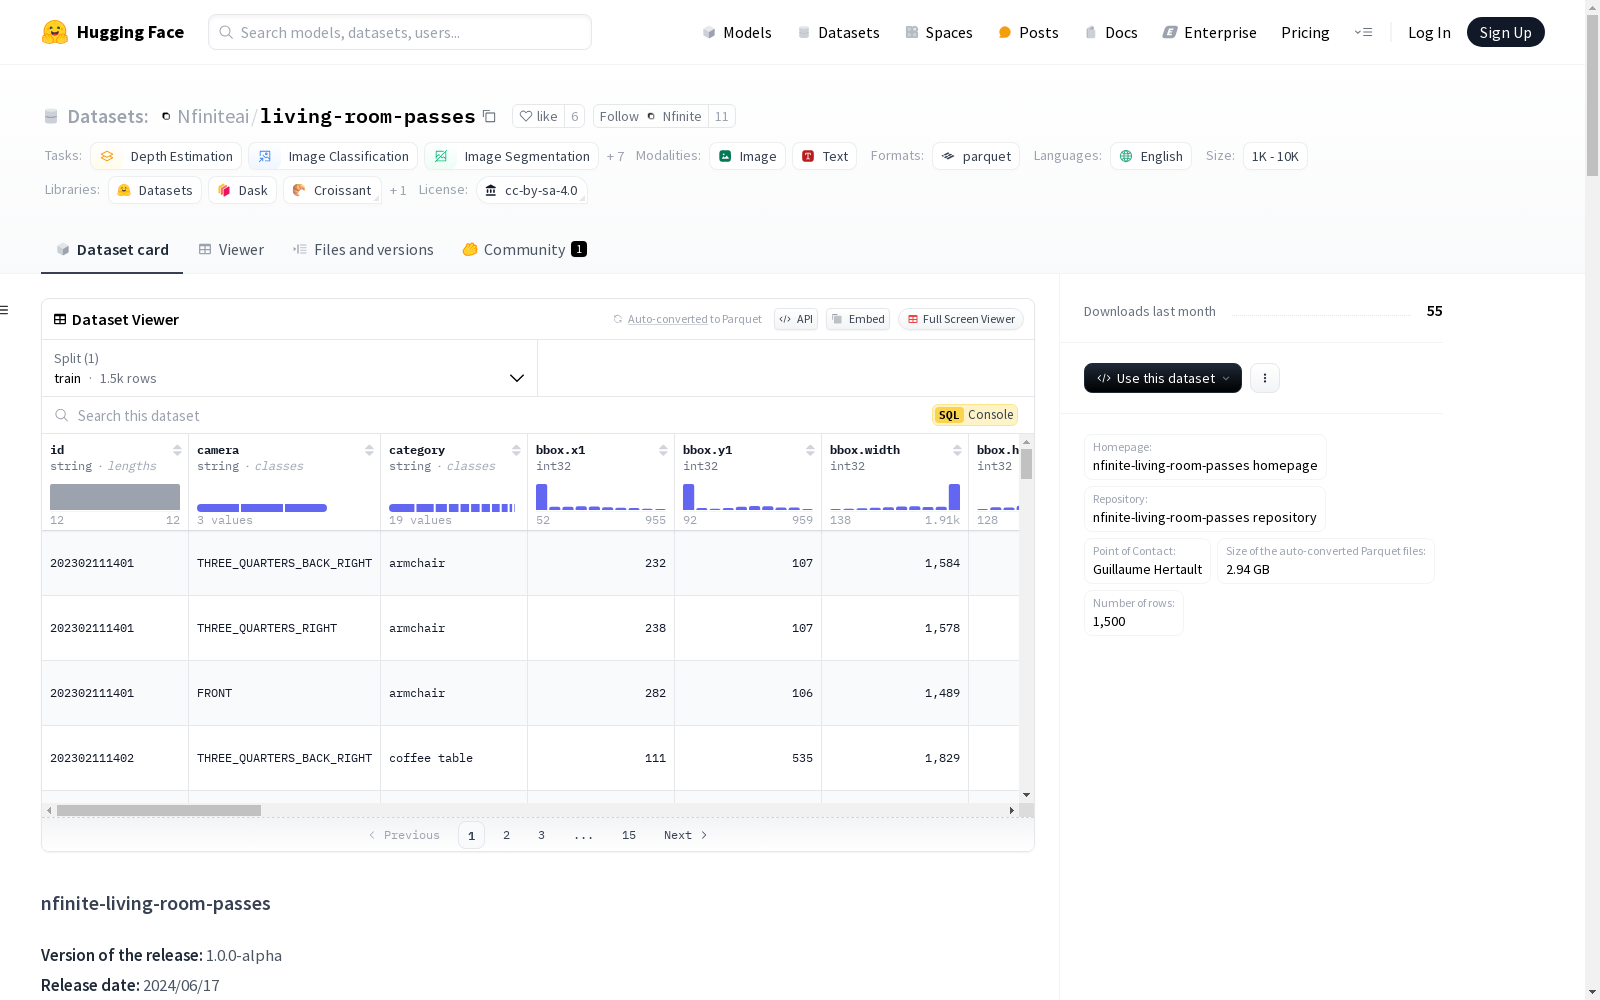Image resolution: width=1600 pixels, height=1000 pixels.
Task: Open Enterprise in navigation
Action: [1209, 32]
